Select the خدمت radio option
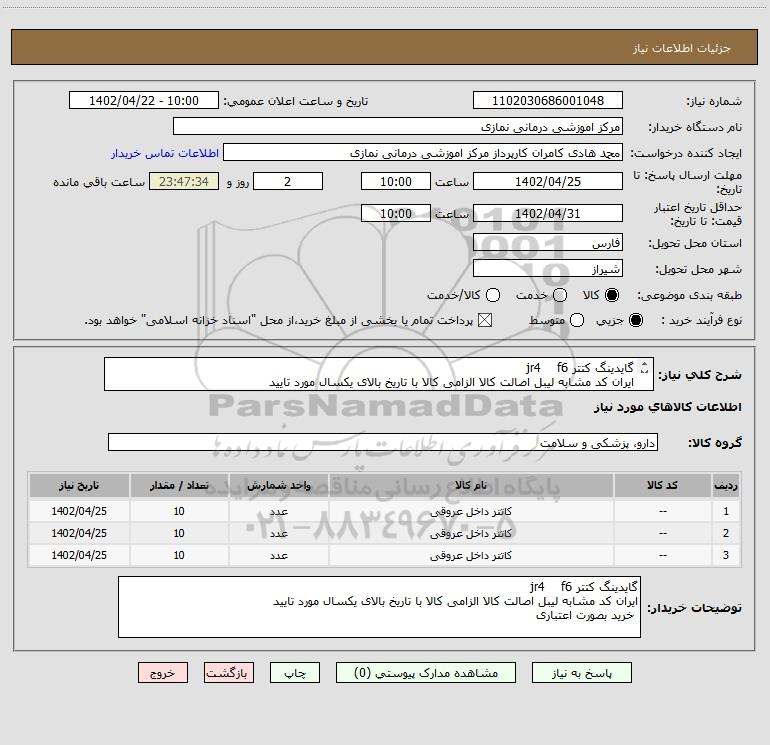 pyautogui.click(x=560, y=295)
